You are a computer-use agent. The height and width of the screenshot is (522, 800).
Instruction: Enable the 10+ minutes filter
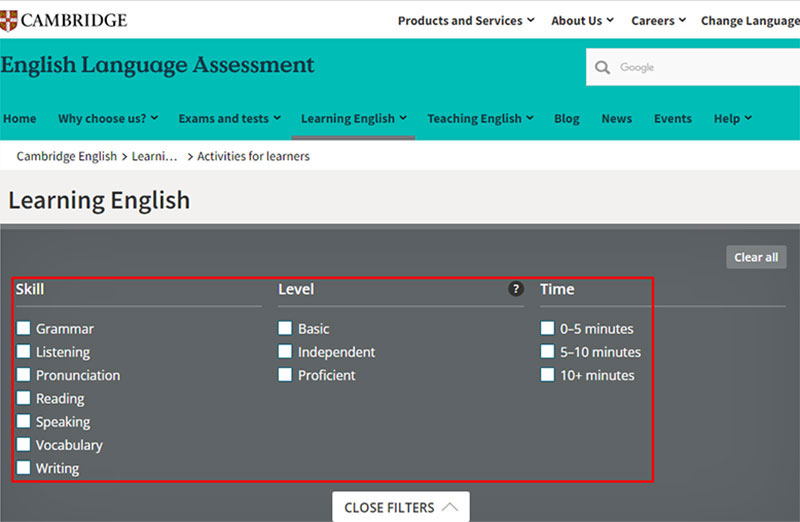pyautogui.click(x=547, y=375)
